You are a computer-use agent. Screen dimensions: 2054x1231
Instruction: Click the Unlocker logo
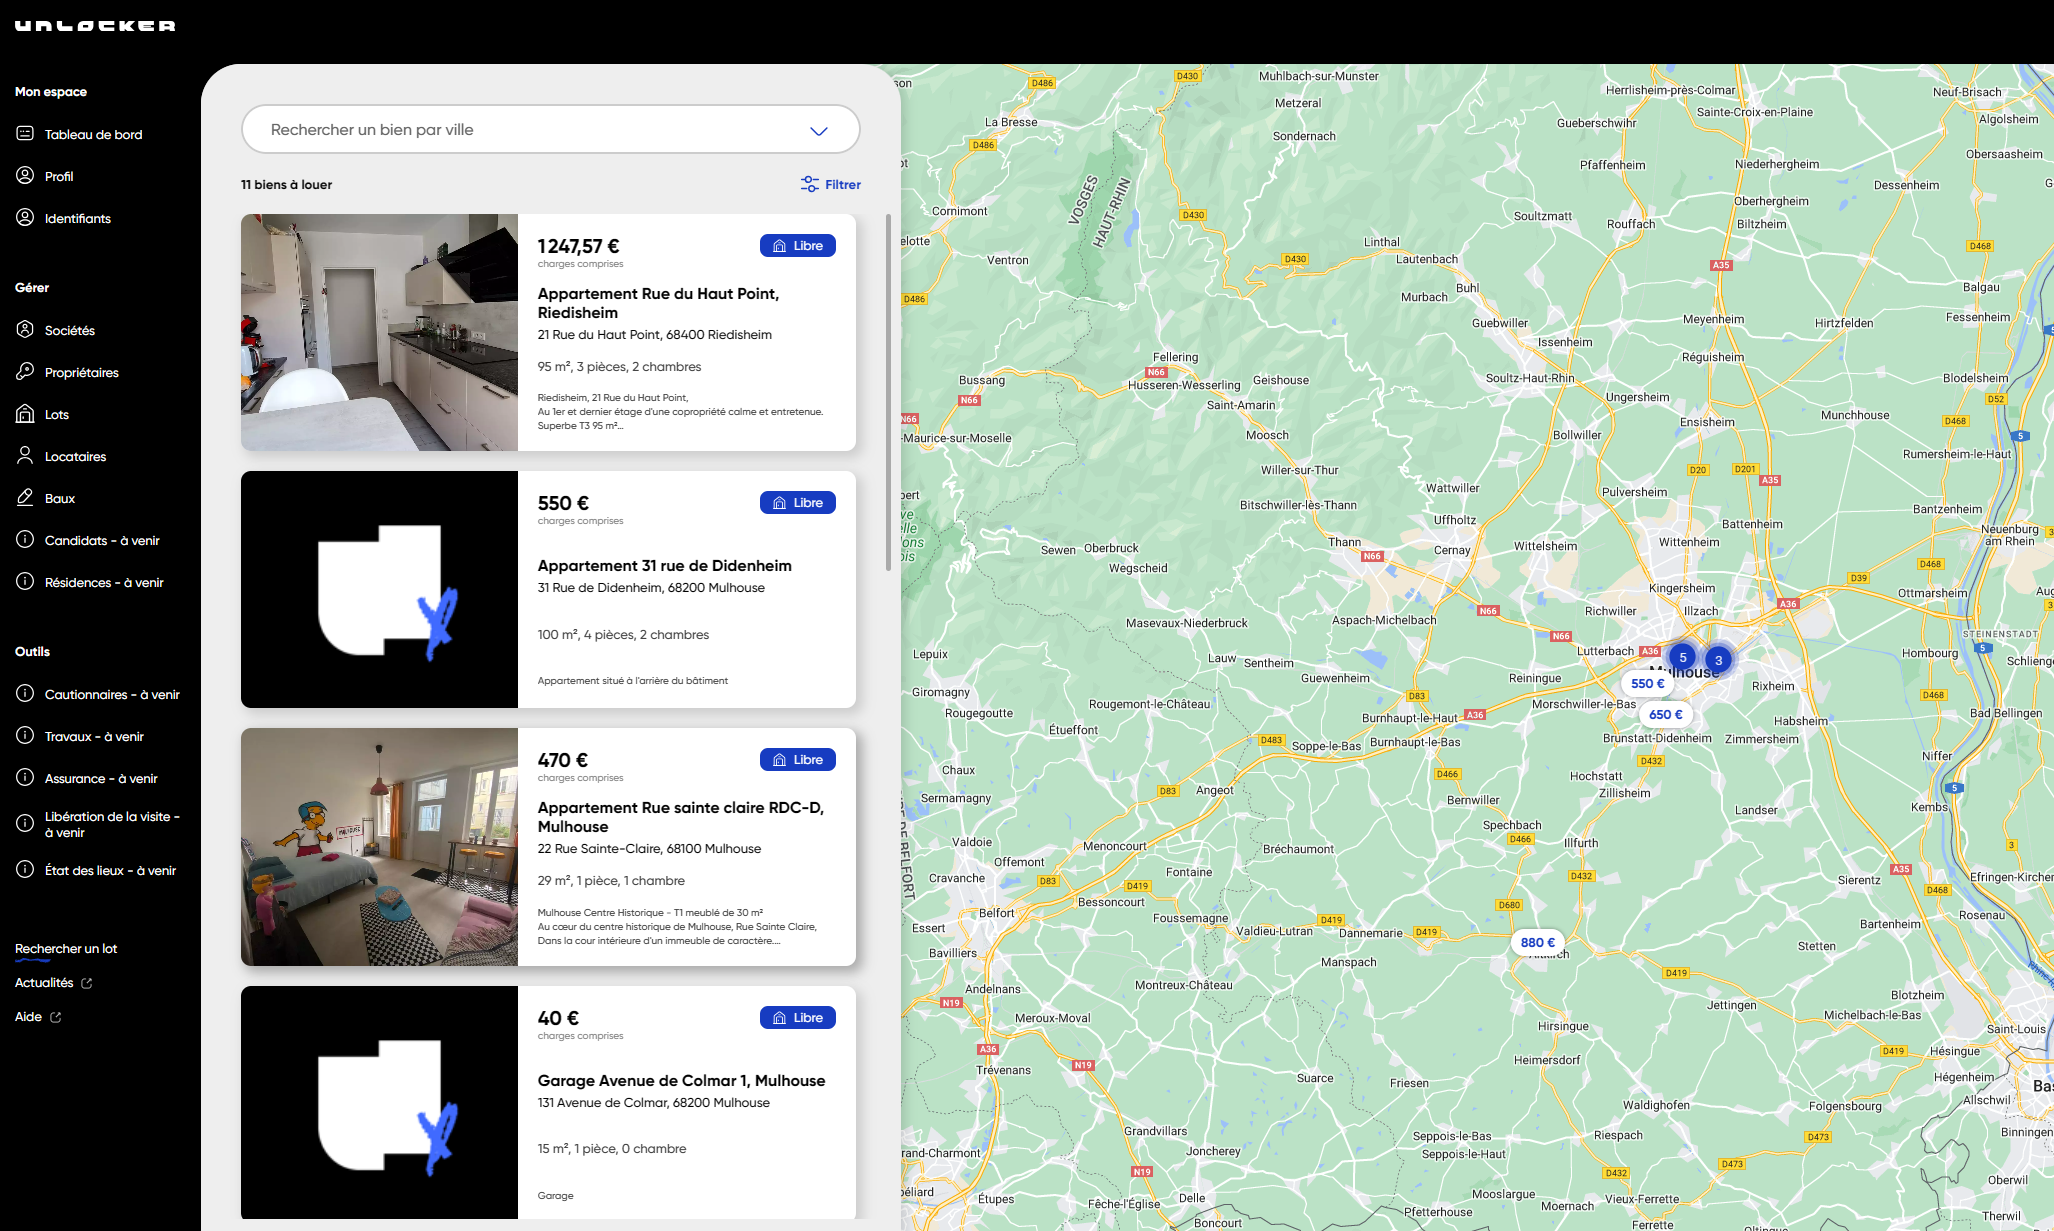[95, 26]
